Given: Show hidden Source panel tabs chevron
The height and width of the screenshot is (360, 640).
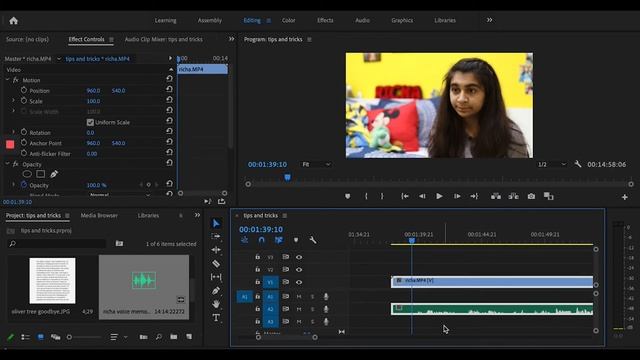Looking at the screenshot, I should tap(231, 39).
